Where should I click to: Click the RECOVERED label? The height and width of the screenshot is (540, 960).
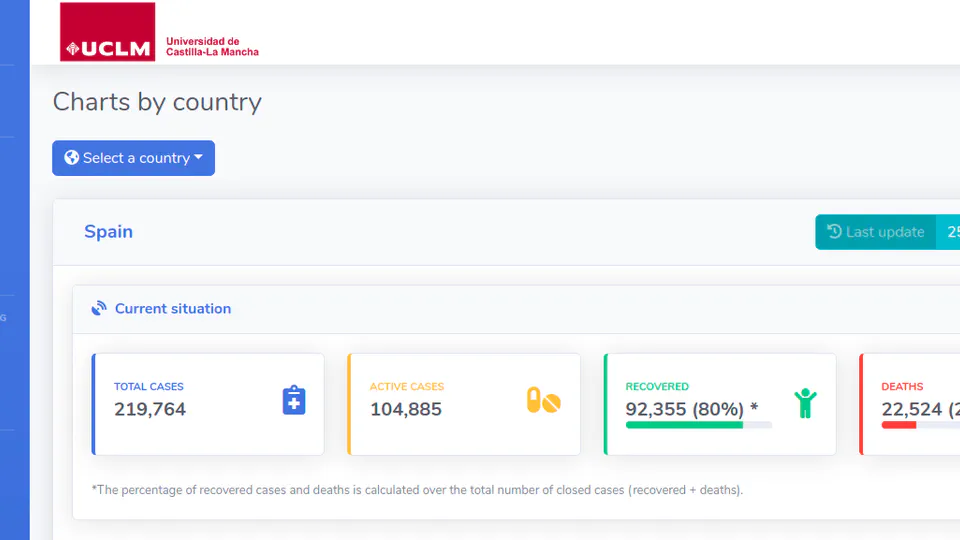click(657, 386)
